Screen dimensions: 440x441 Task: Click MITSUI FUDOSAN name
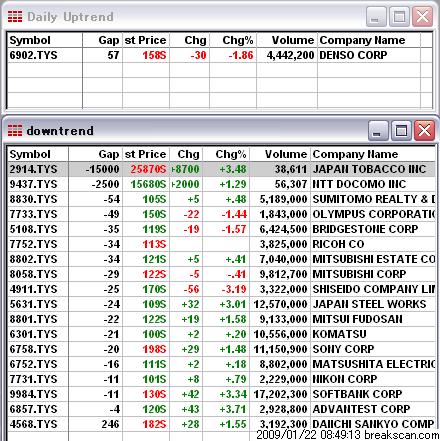click(357, 319)
